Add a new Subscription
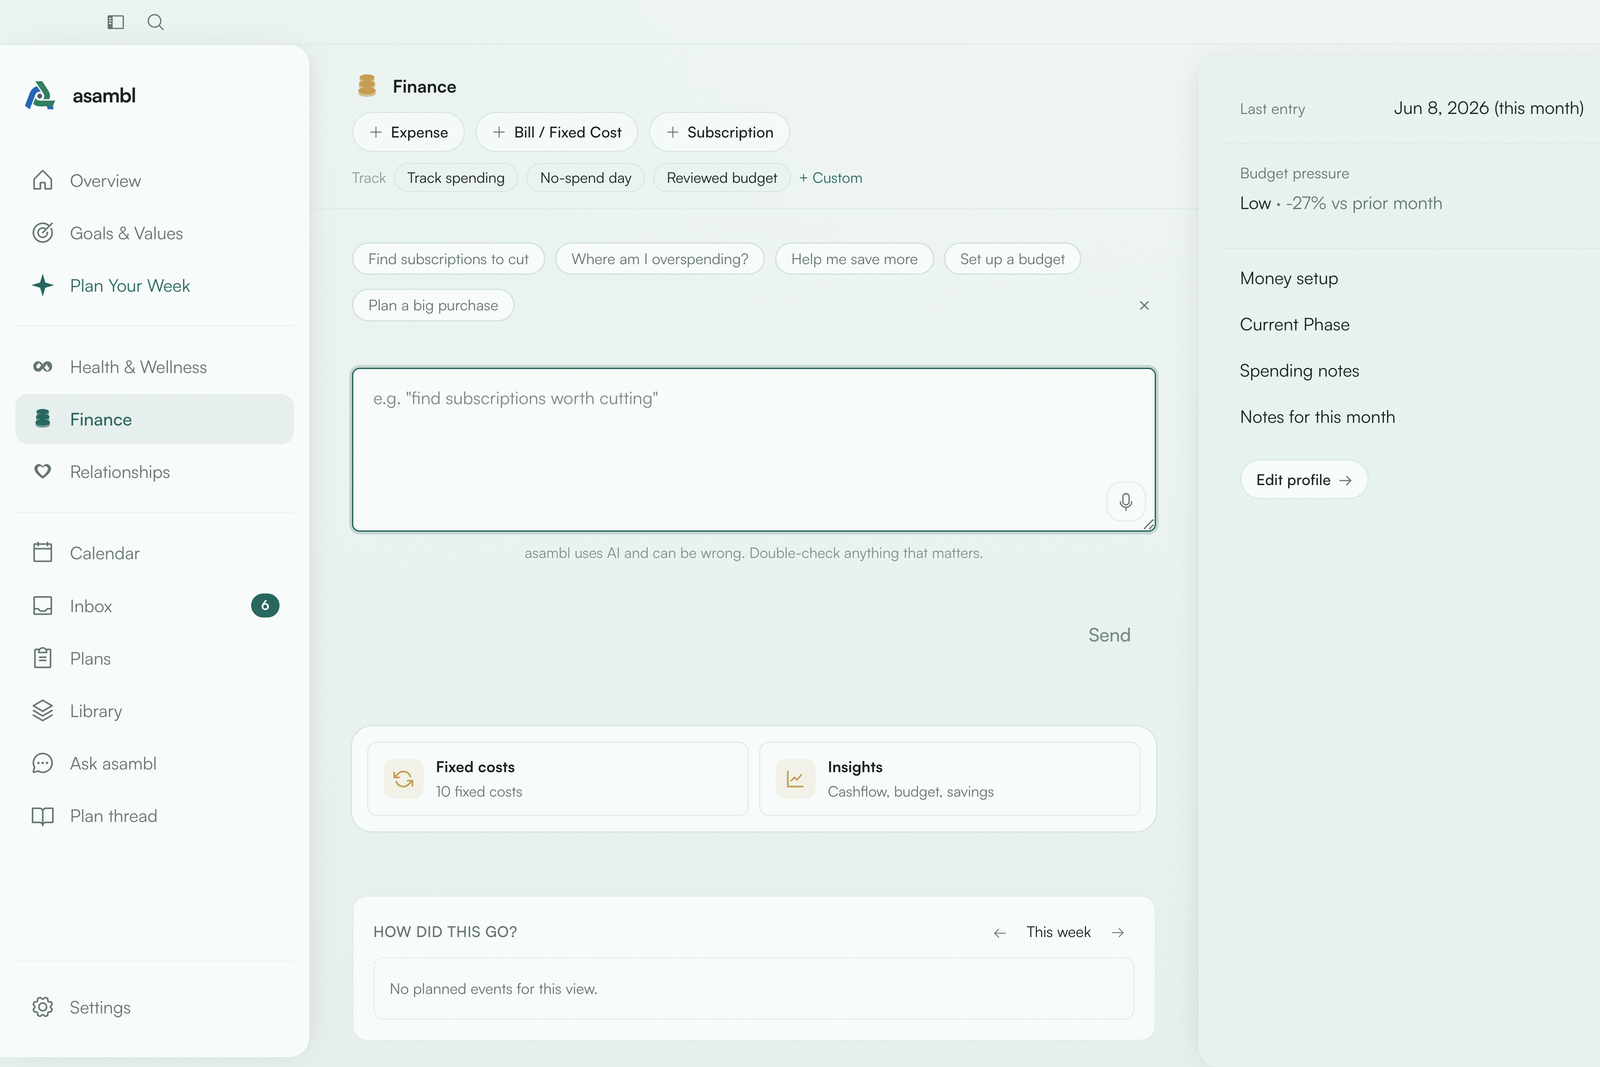Image resolution: width=1600 pixels, height=1067 pixels. click(720, 132)
